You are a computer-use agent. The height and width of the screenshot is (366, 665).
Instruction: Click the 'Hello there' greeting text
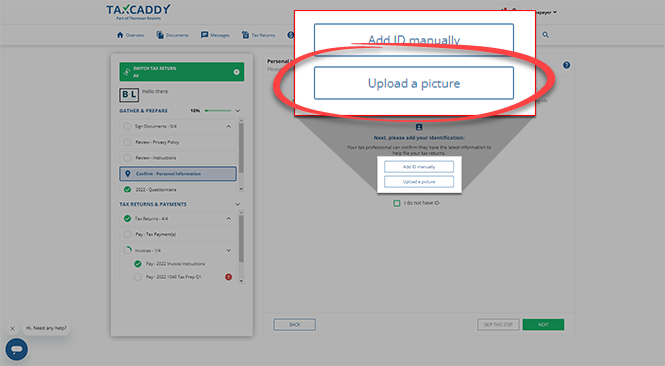point(155,91)
